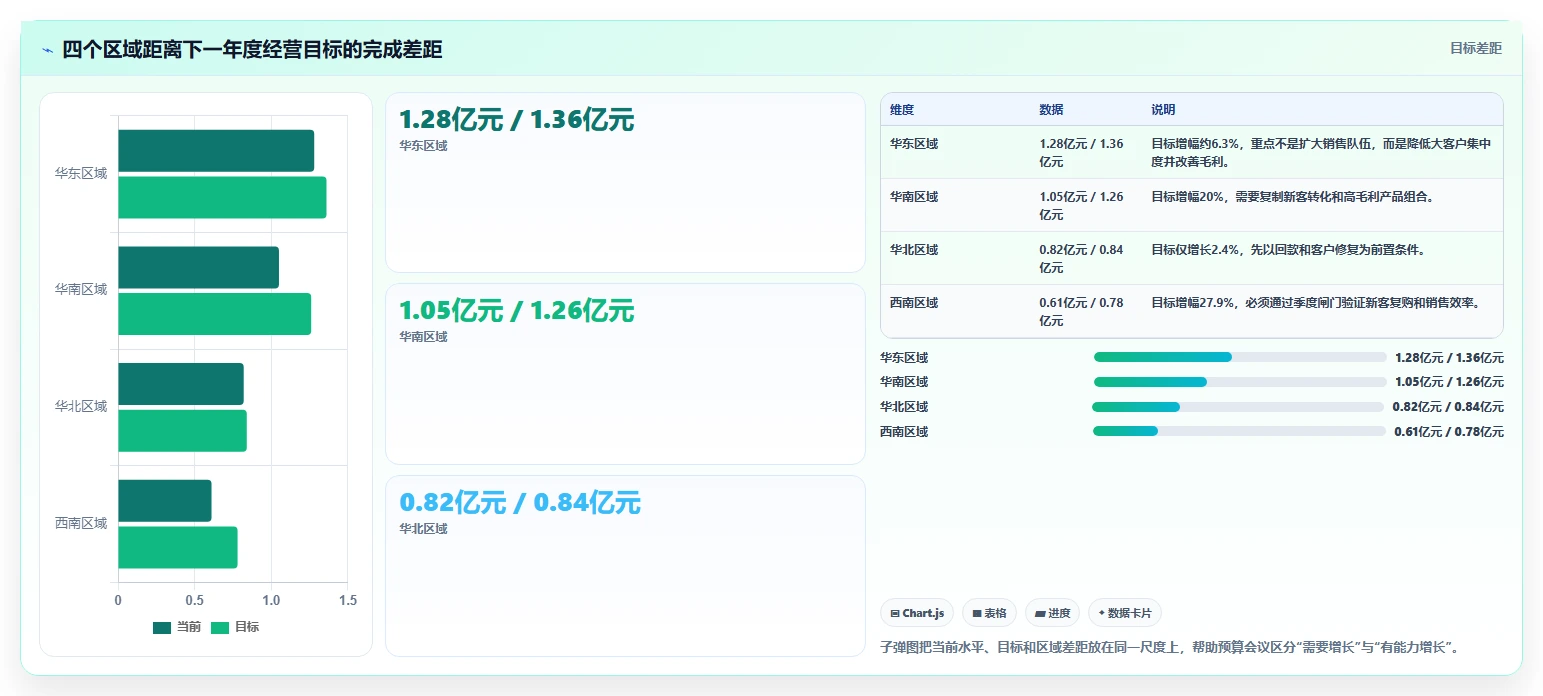
Task: Click the 0.61亿元 / 0.78亿元 progress value
Action: point(1449,432)
